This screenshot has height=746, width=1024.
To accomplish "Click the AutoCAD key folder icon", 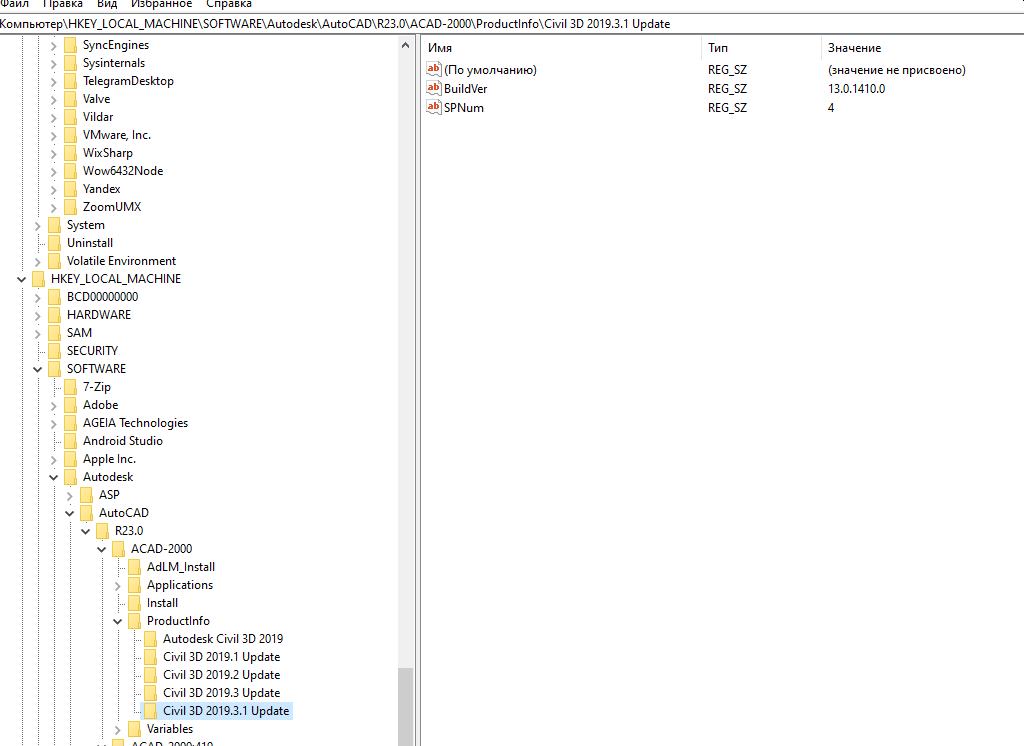I will point(87,513).
